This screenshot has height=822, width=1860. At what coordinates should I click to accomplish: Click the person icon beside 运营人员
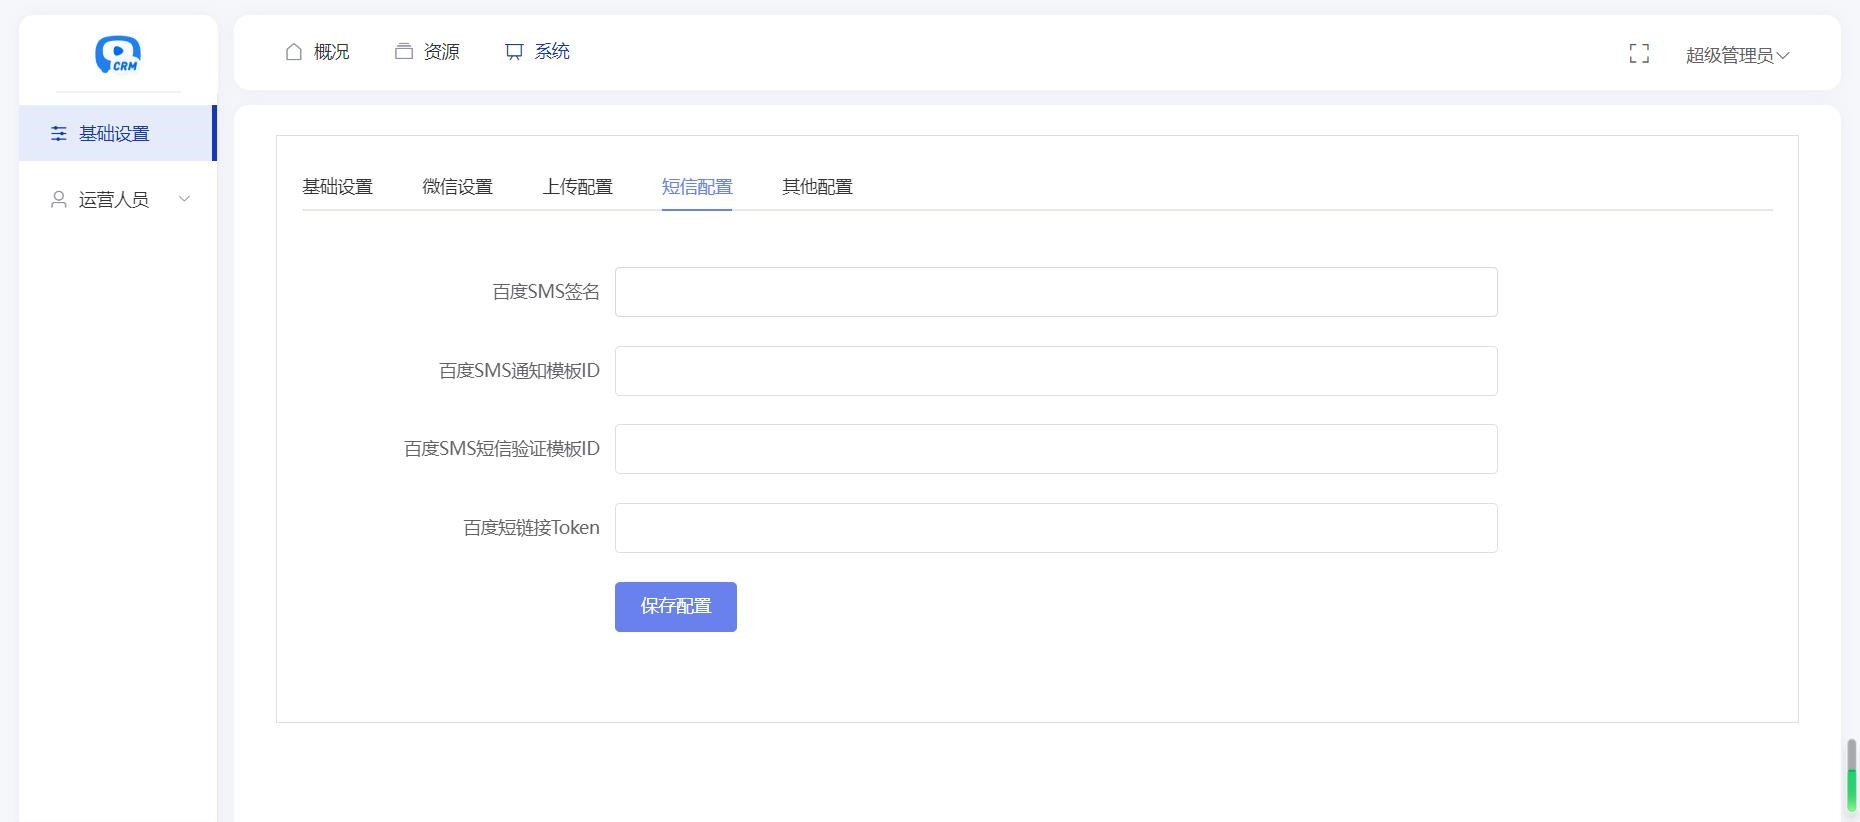point(59,200)
